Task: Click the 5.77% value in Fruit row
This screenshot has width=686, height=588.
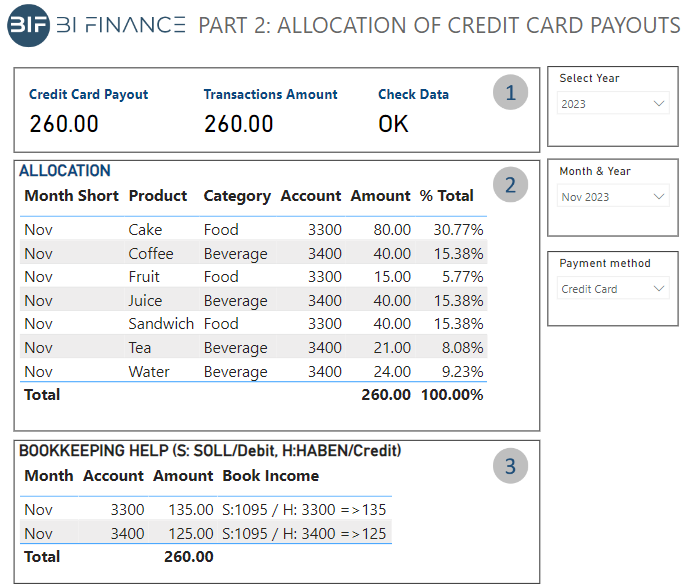Action: [462, 276]
